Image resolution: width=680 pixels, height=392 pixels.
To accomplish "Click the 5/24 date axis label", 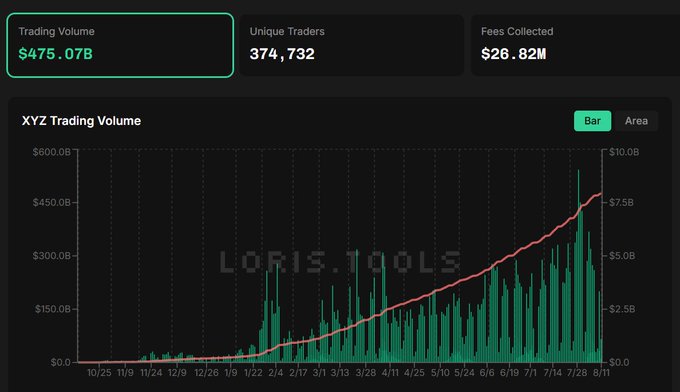I will tap(464, 373).
